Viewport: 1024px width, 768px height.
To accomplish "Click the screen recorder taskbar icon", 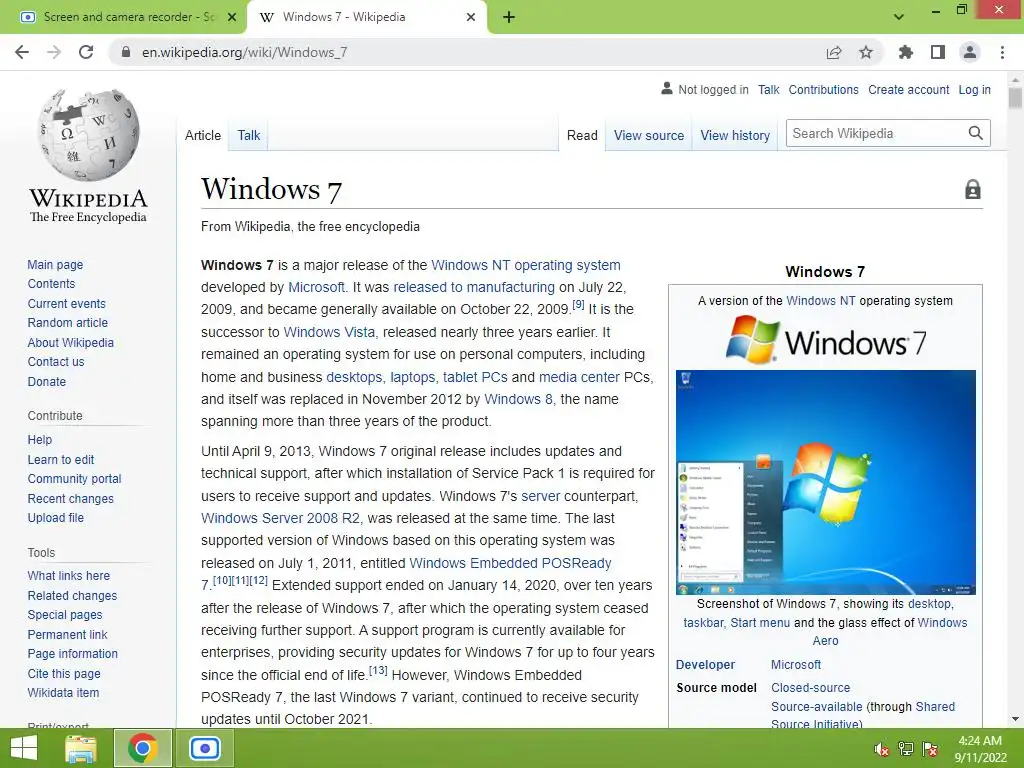I will 205,748.
